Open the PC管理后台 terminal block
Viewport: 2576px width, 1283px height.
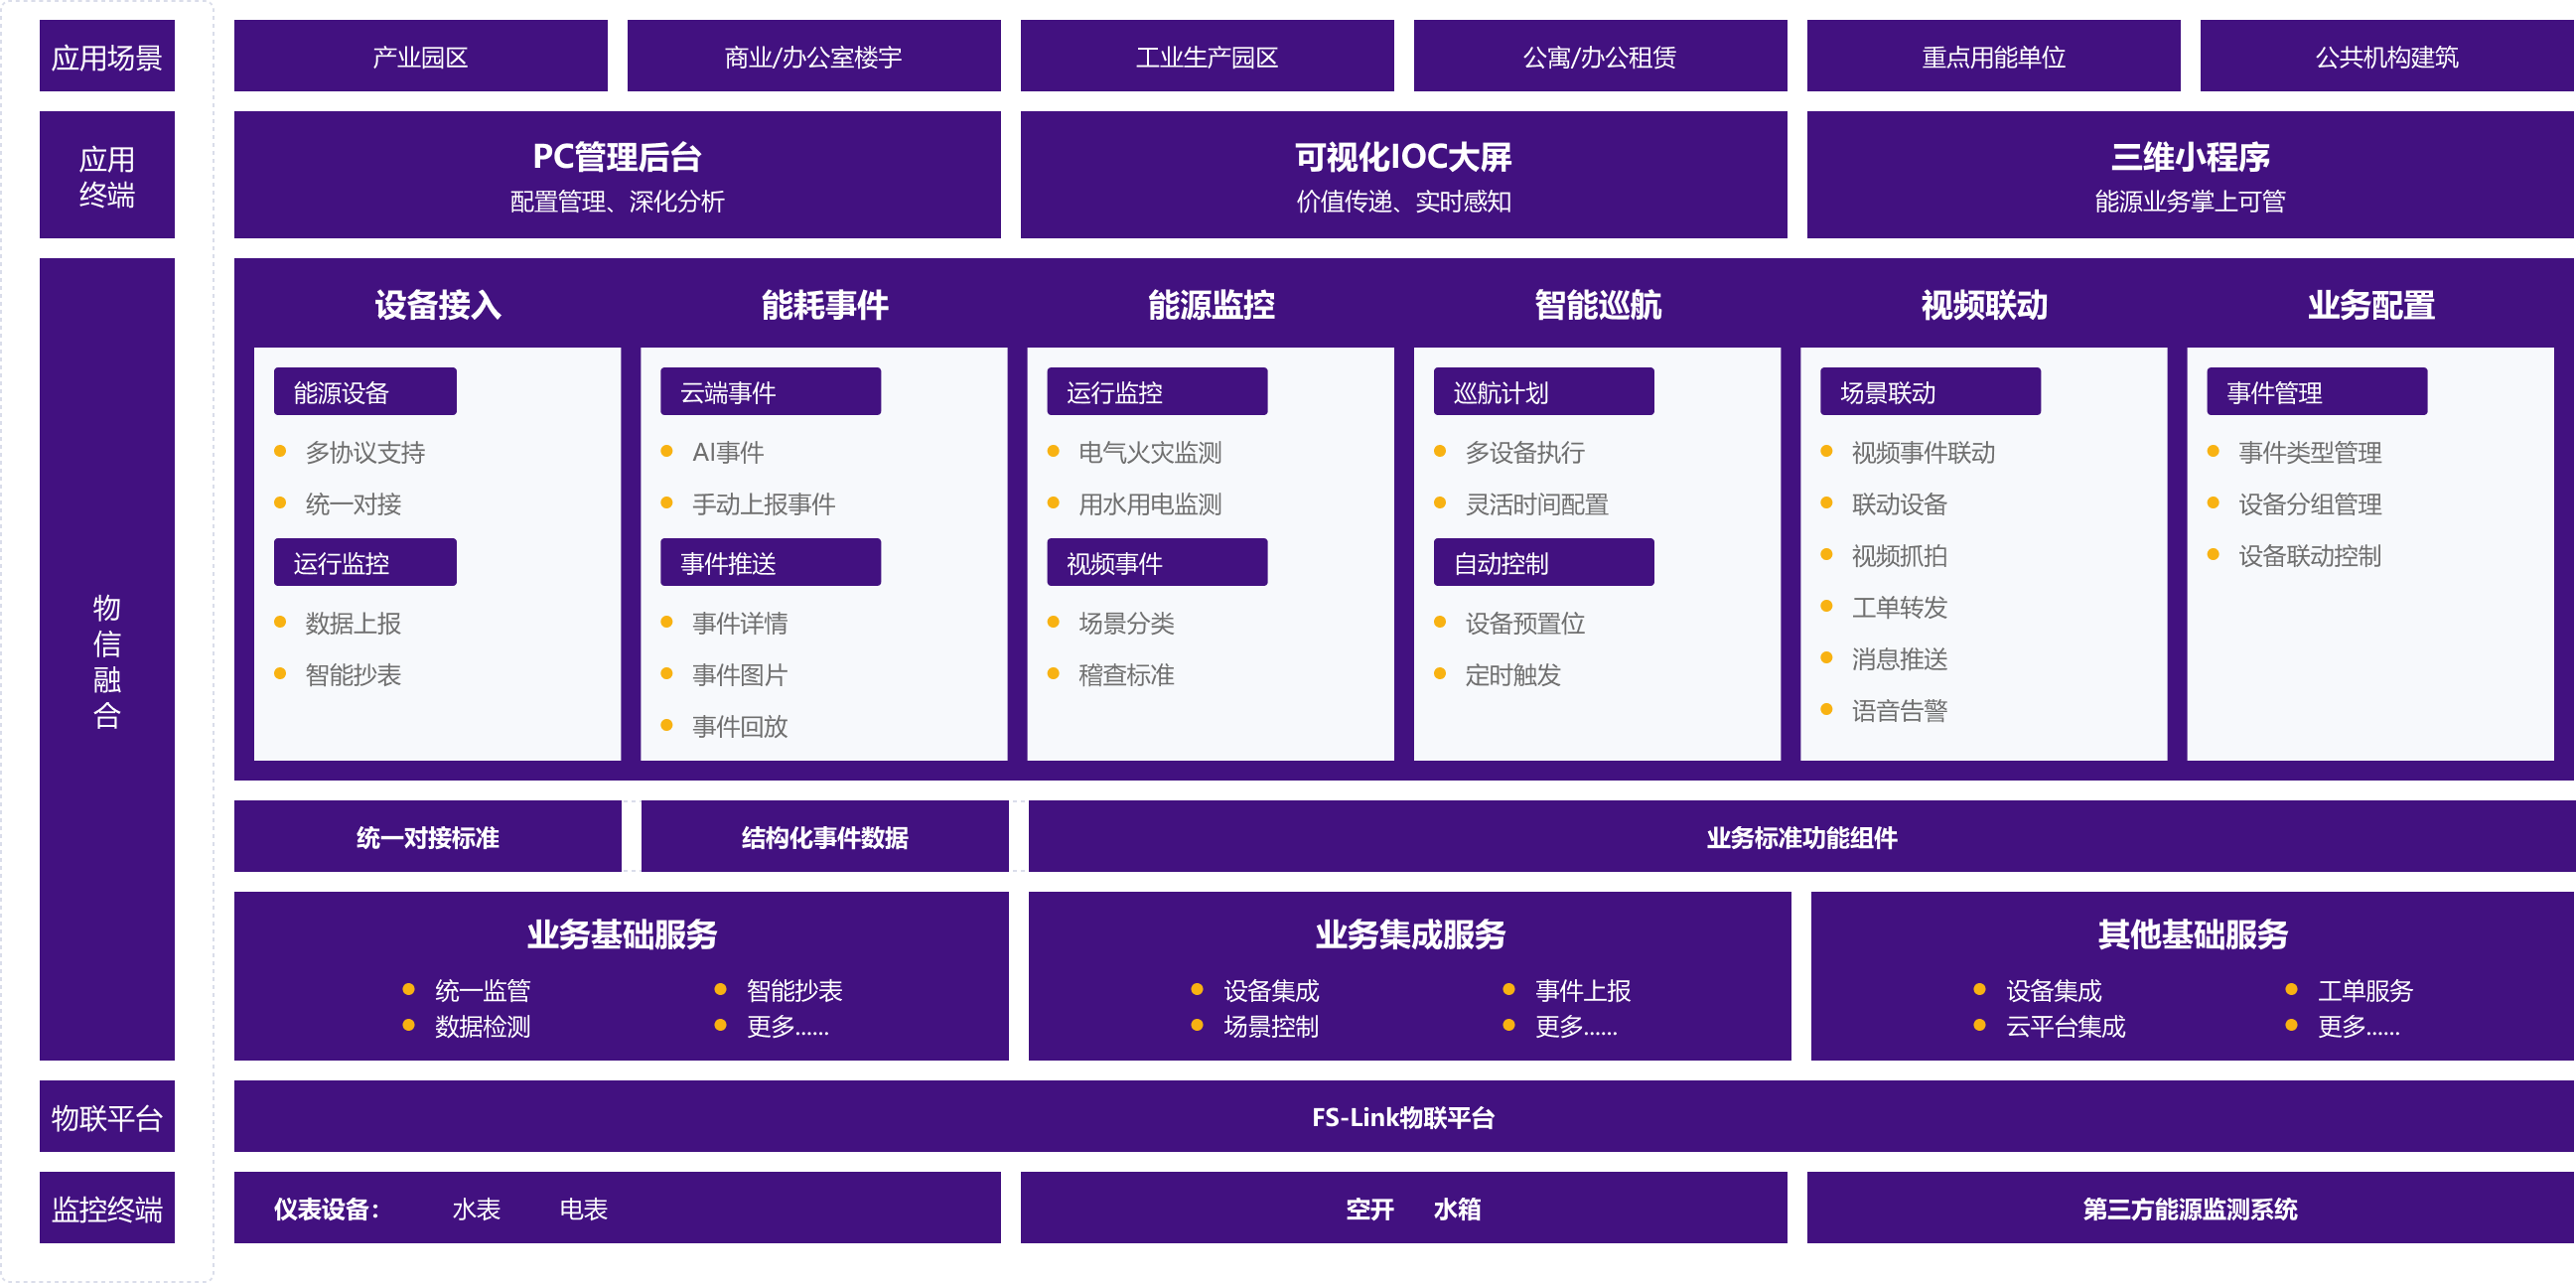[x=617, y=175]
